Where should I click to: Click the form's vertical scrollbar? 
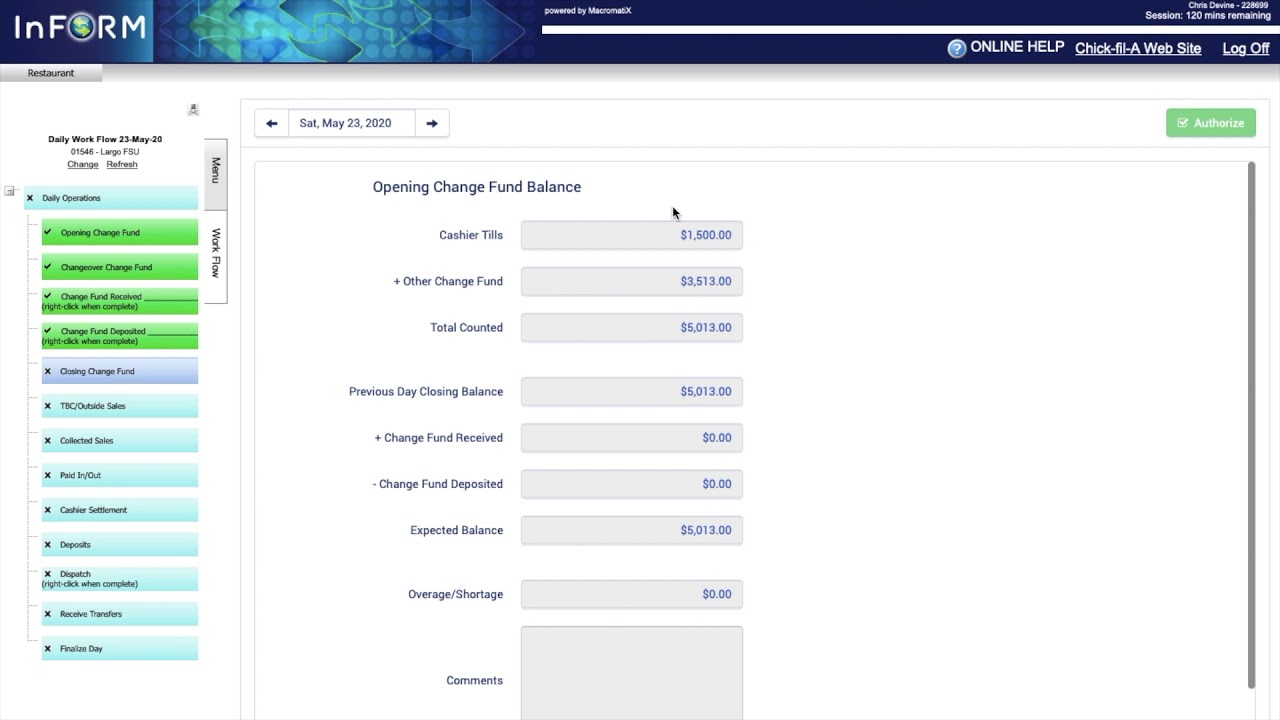pyautogui.click(x=1251, y=425)
